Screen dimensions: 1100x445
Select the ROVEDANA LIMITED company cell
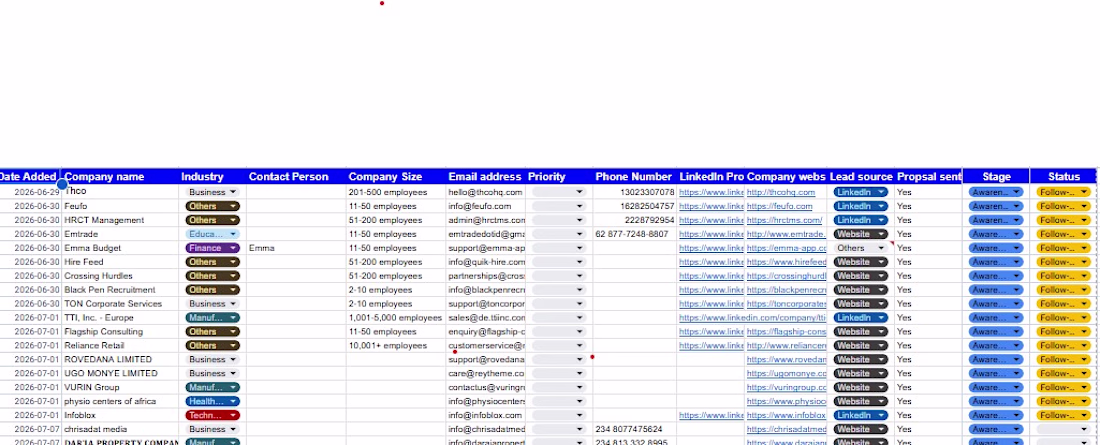pos(119,359)
